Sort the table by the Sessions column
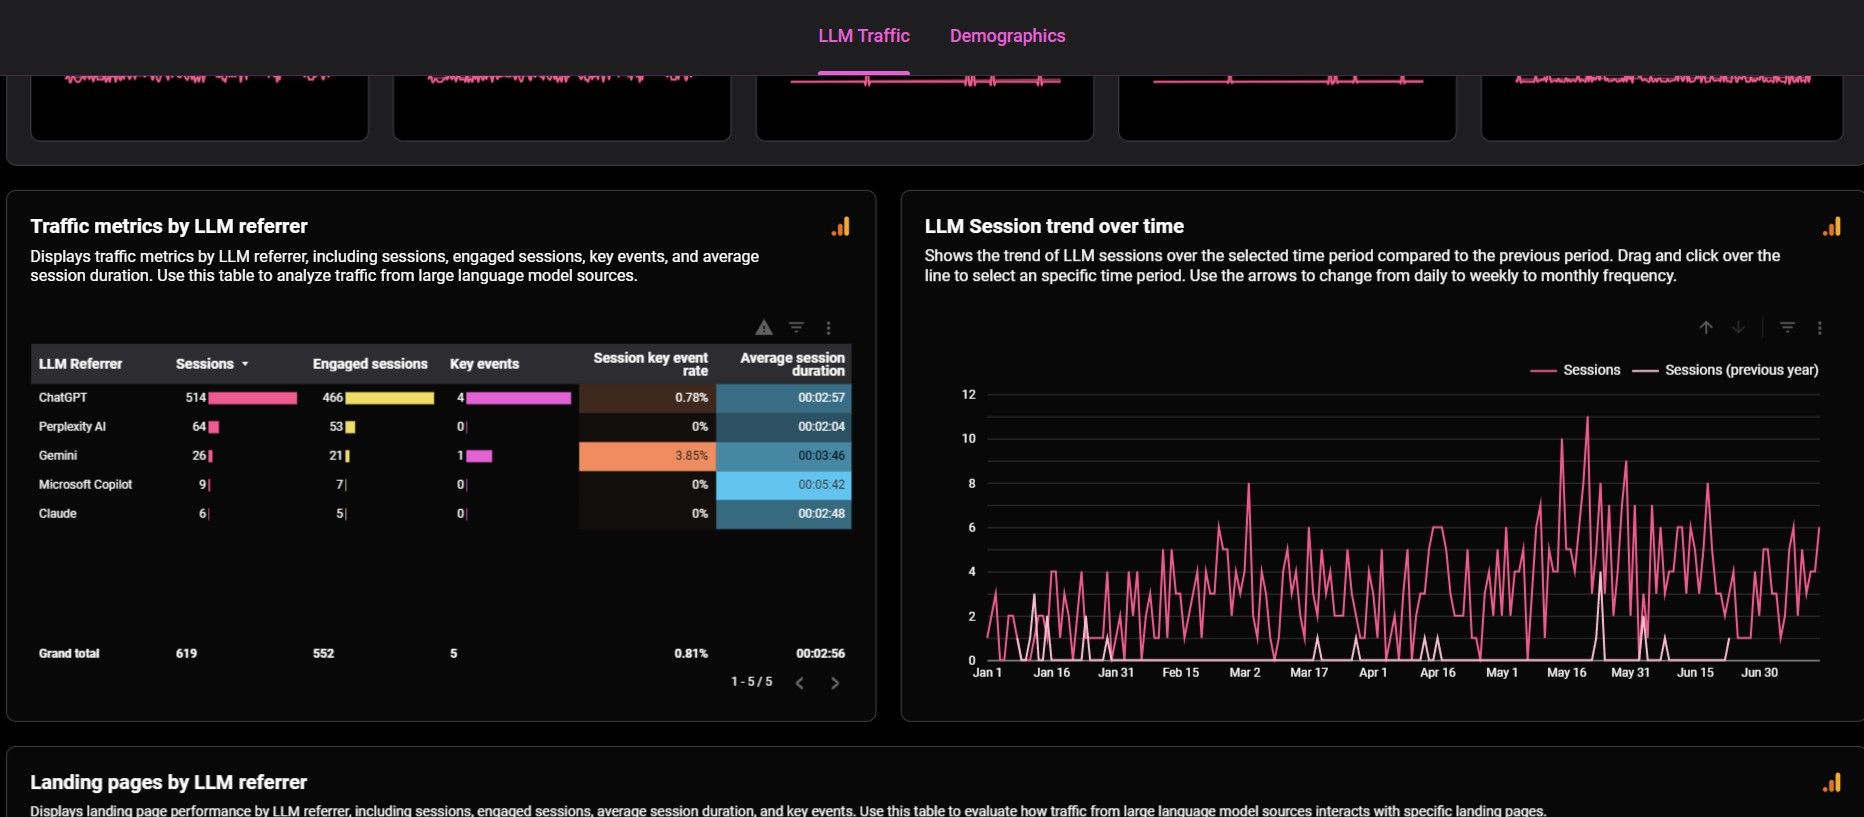Screen dimensions: 1864x817 205,364
